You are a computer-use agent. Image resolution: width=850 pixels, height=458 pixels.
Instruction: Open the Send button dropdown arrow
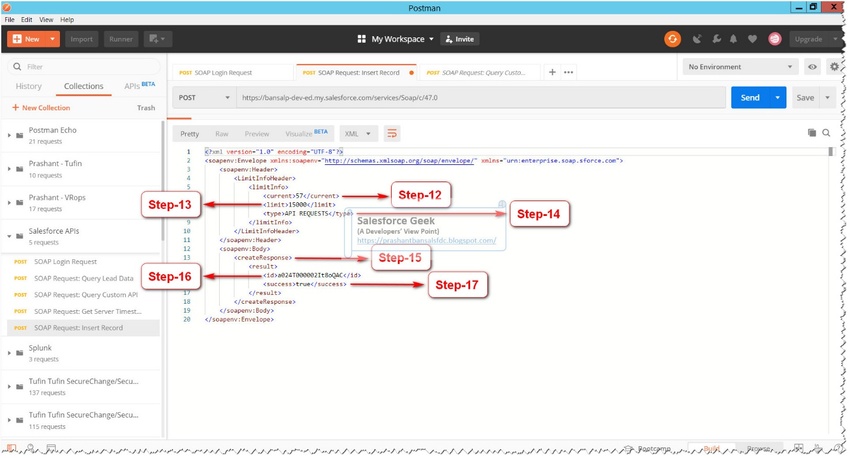(777, 98)
